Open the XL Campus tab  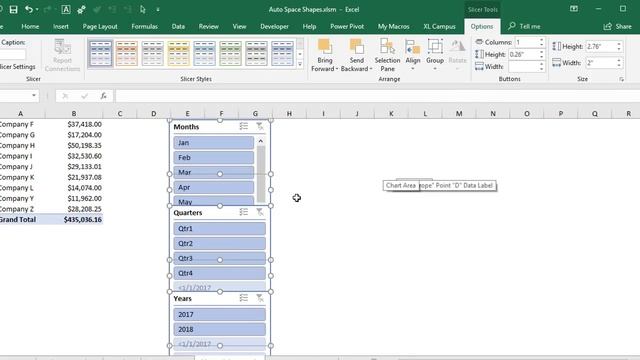(x=439, y=27)
